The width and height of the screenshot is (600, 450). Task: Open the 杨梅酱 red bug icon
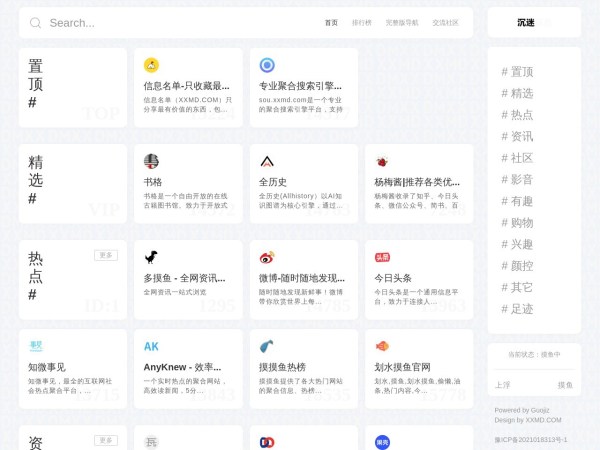382,161
